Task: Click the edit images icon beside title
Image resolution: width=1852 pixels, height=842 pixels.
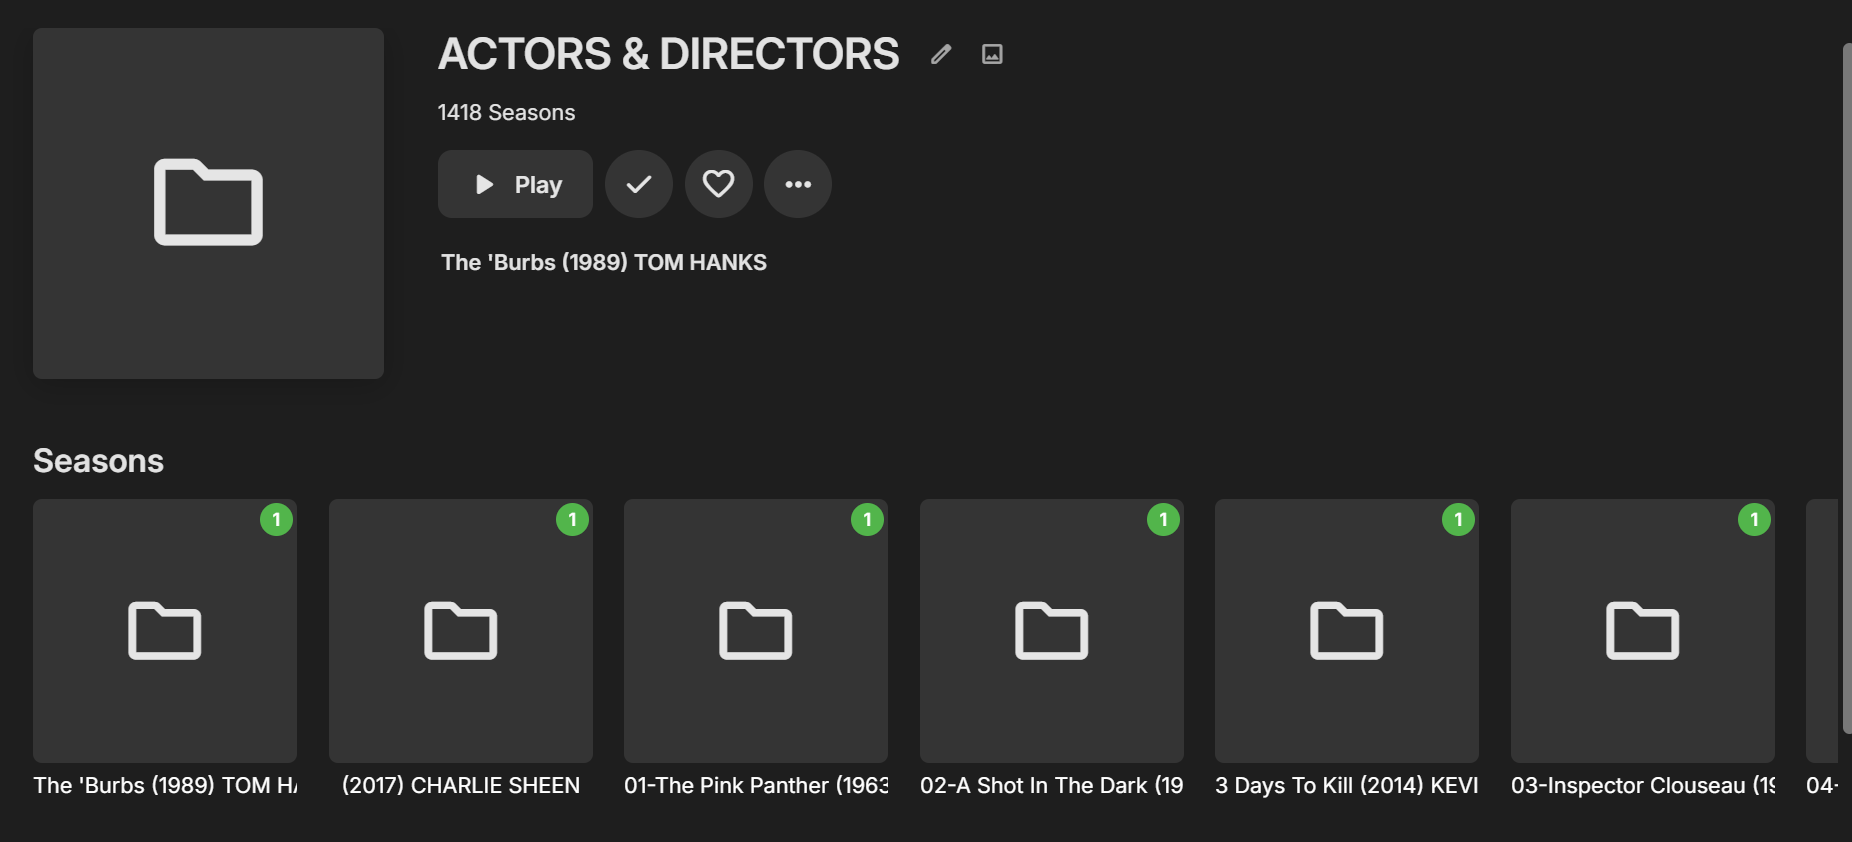Action: (x=992, y=54)
